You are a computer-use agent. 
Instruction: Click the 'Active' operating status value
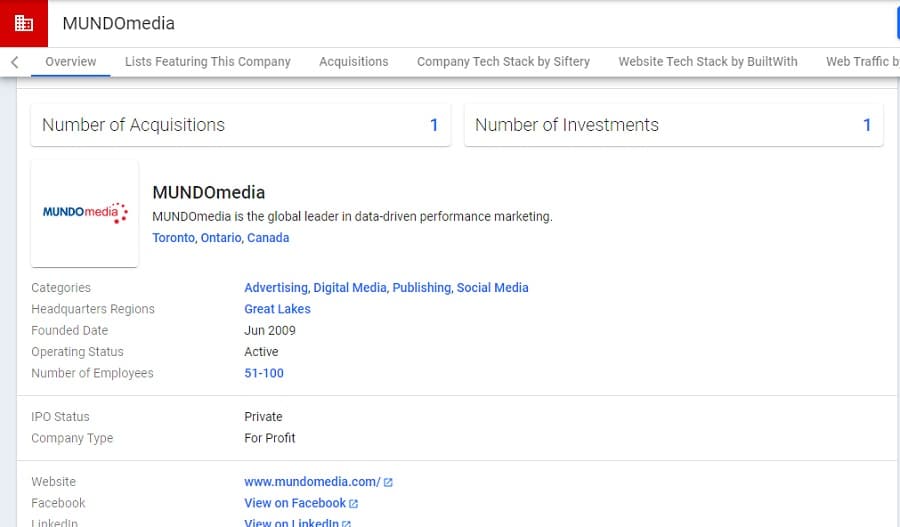[x=261, y=352]
